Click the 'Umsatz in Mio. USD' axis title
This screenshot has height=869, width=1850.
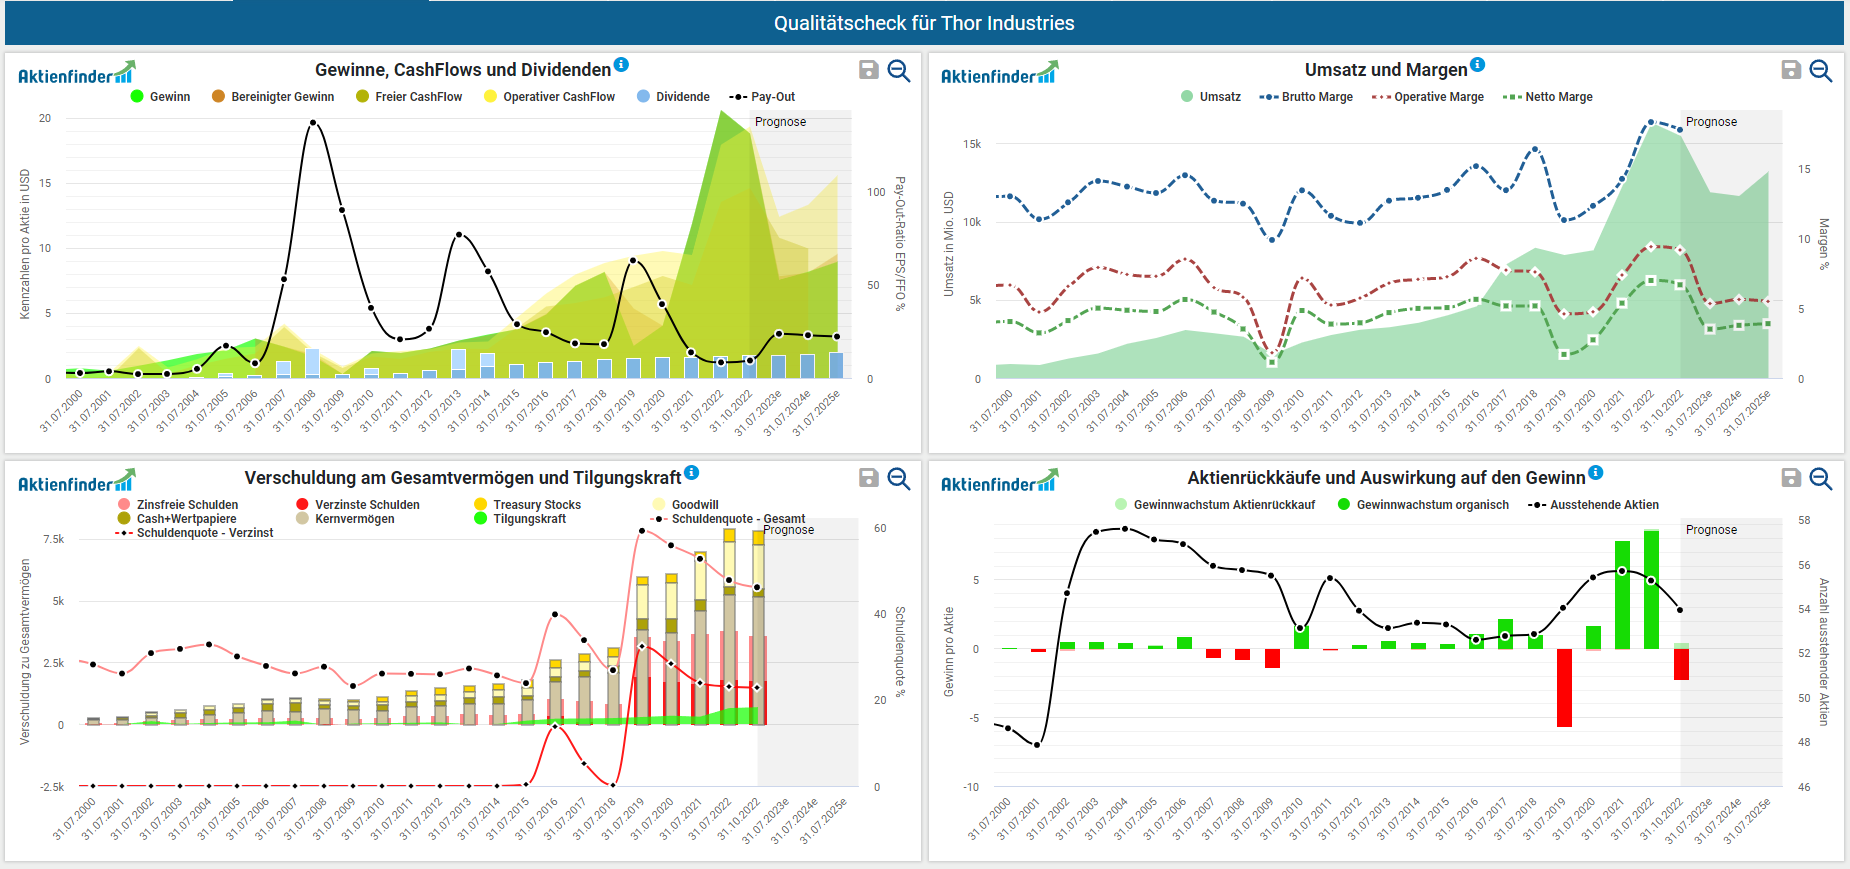tap(949, 244)
